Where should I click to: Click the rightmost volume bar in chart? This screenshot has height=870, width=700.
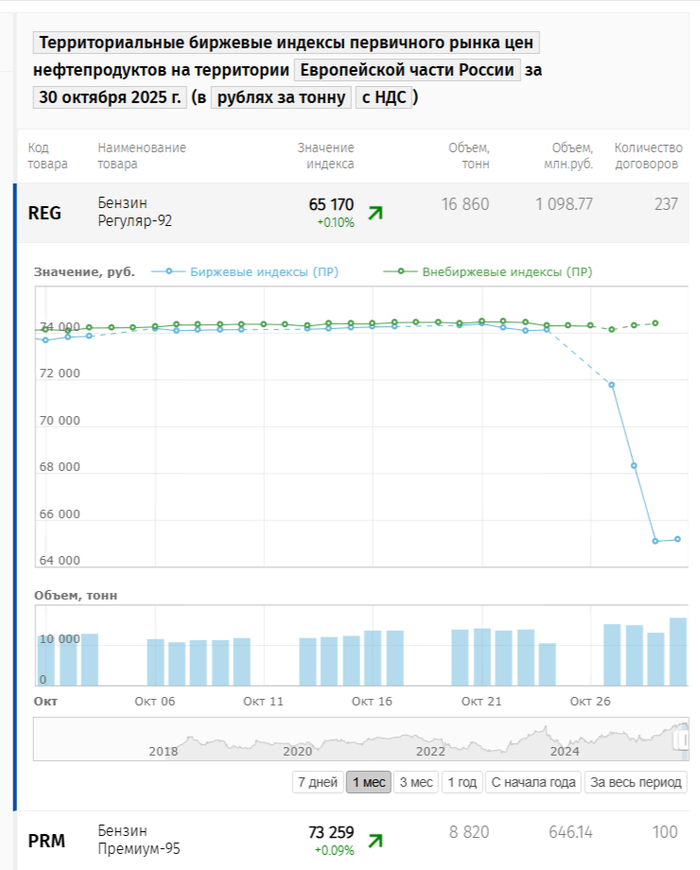tap(677, 651)
